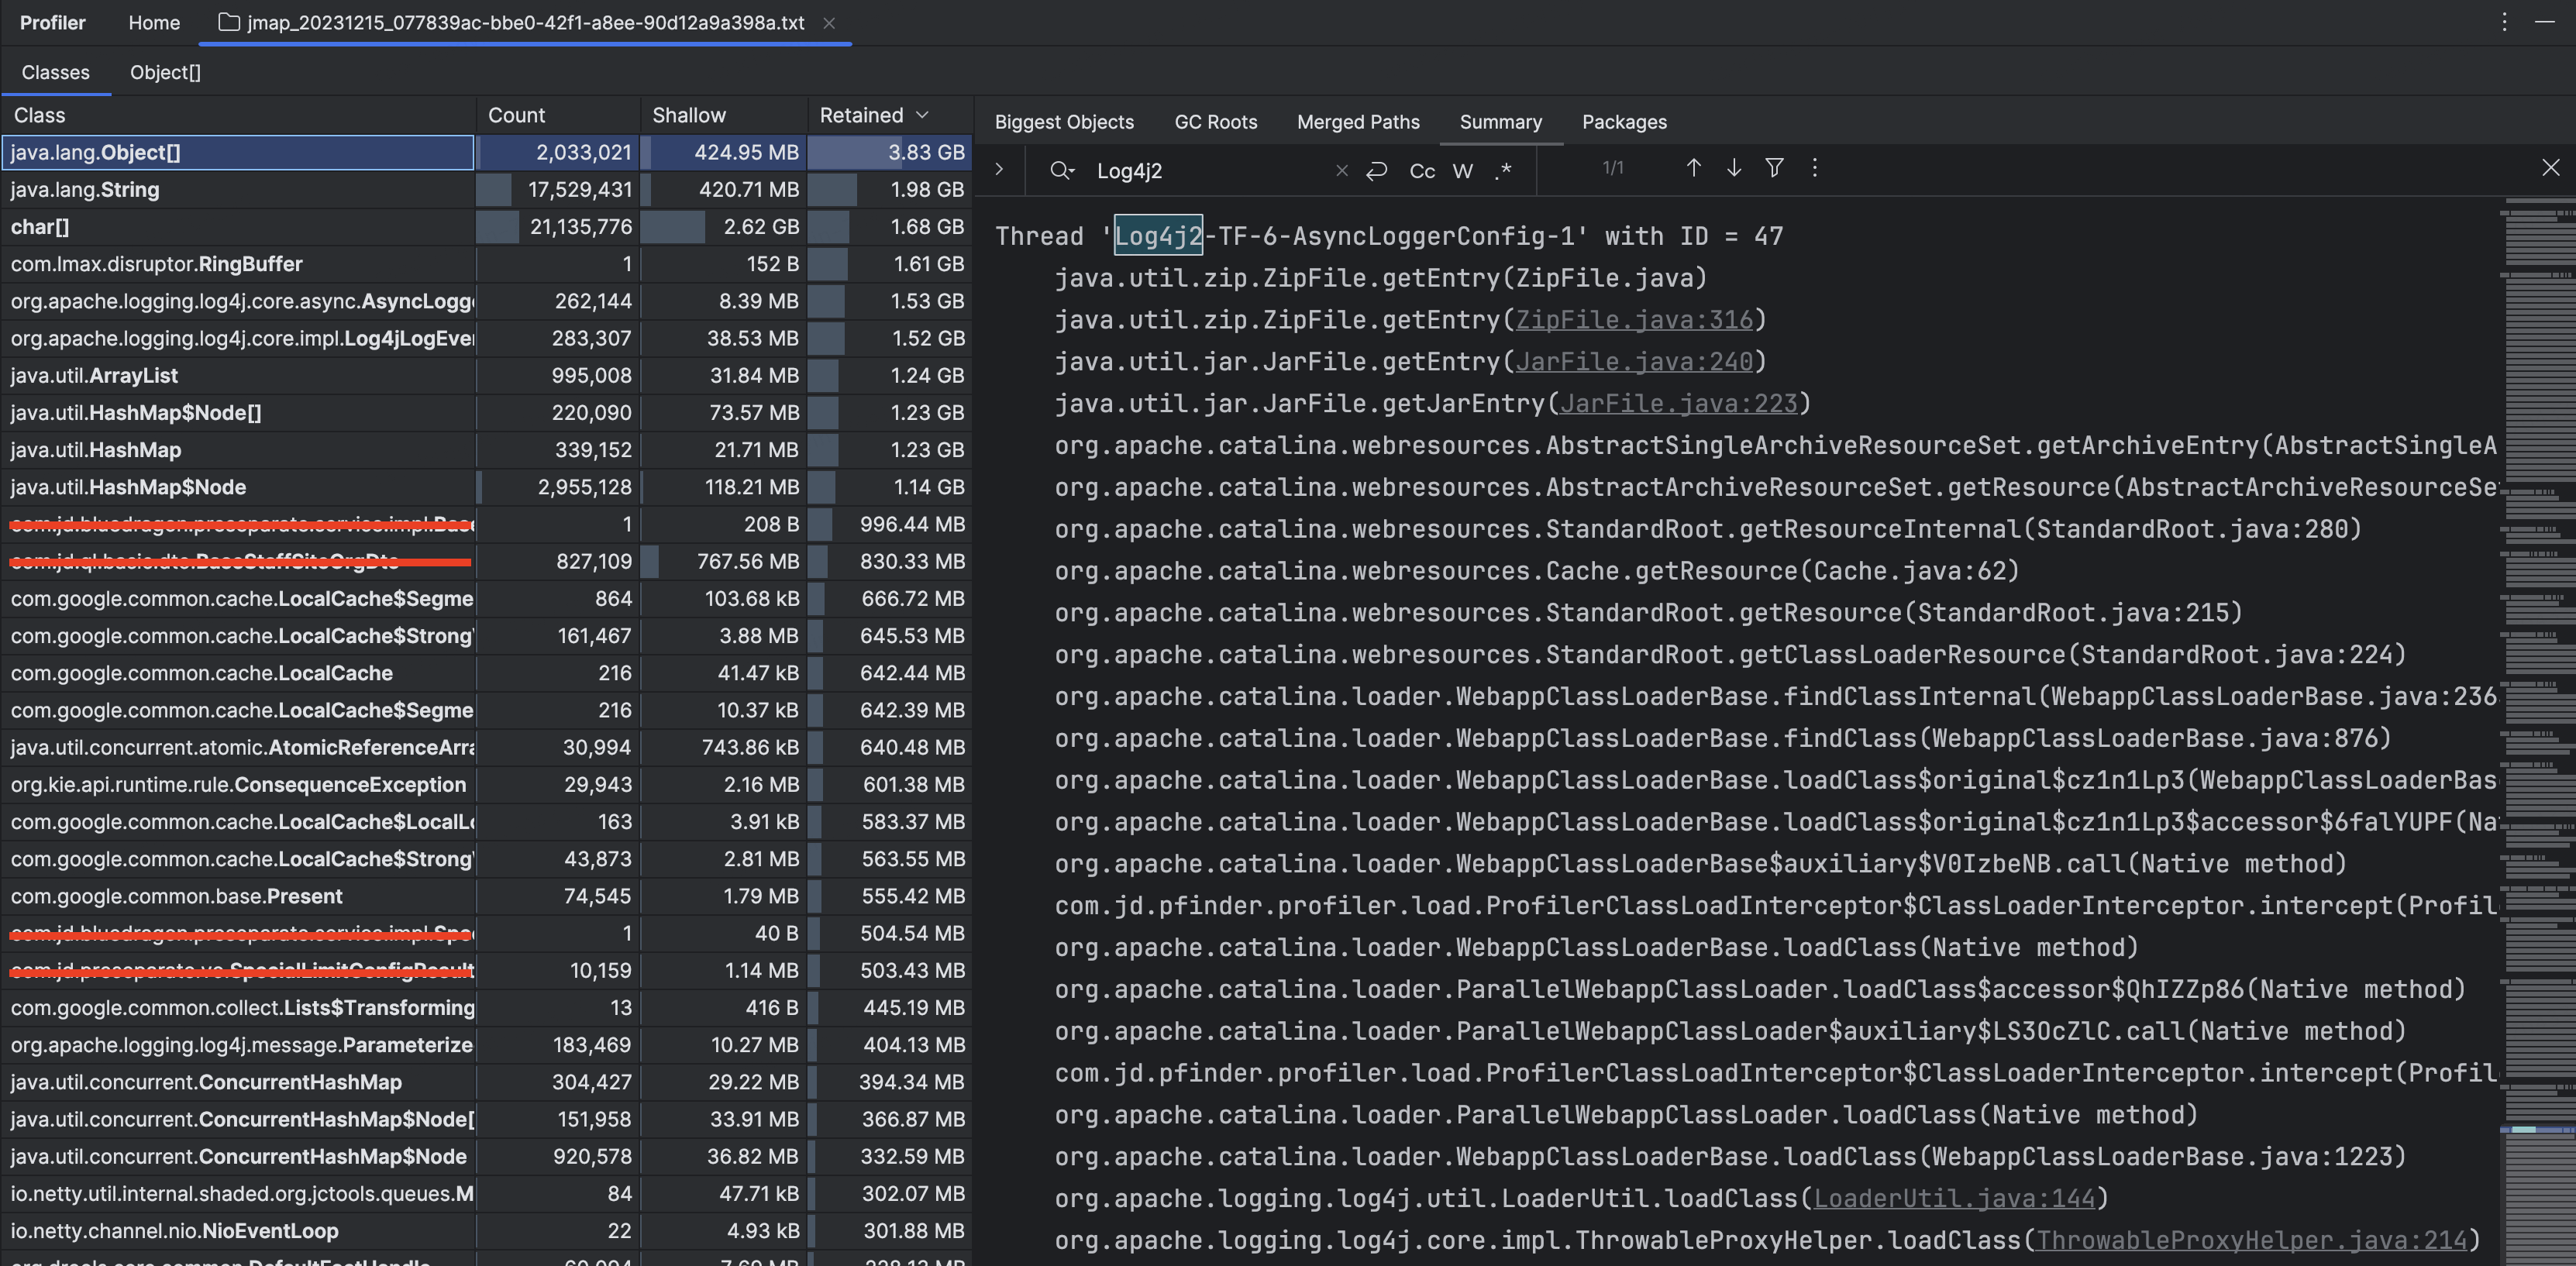Click the 'Biggest Objects' tab
The height and width of the screenshot is (1266, 2576).
pos(1063,120)
